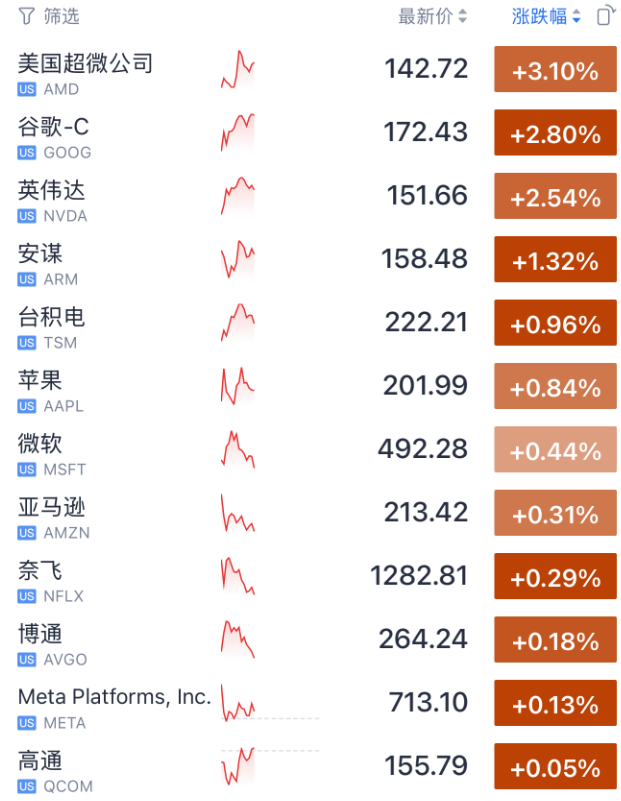Tap the +1.32% change box for 安谋

(555, 261)
